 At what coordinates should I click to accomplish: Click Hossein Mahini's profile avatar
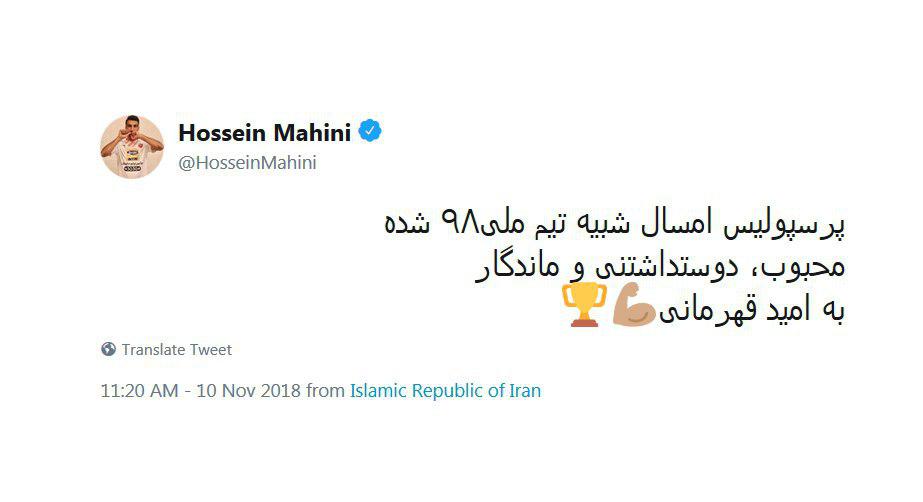(132, 147)
